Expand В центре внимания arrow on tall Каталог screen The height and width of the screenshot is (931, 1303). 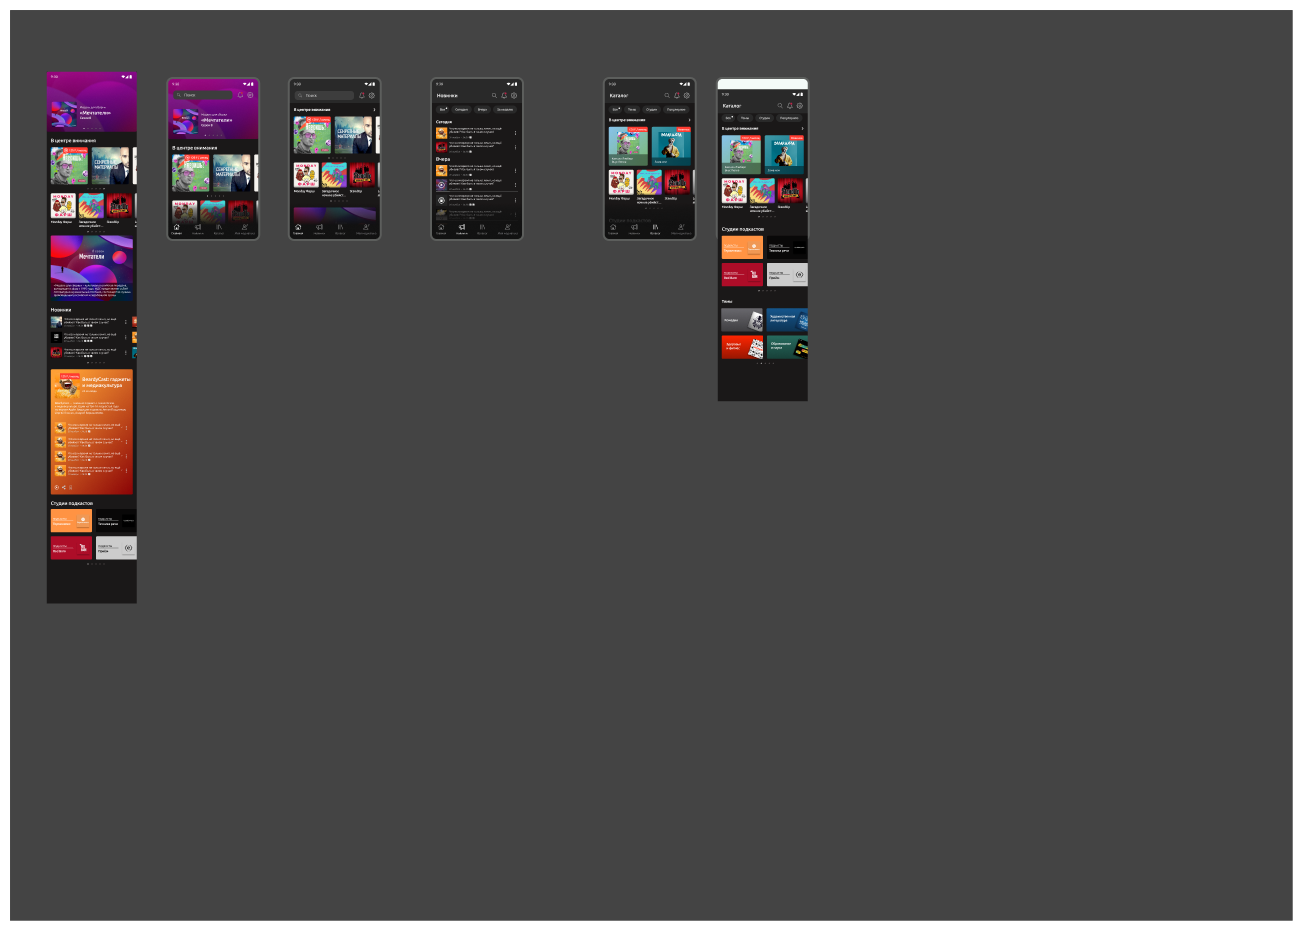(802, 128)
